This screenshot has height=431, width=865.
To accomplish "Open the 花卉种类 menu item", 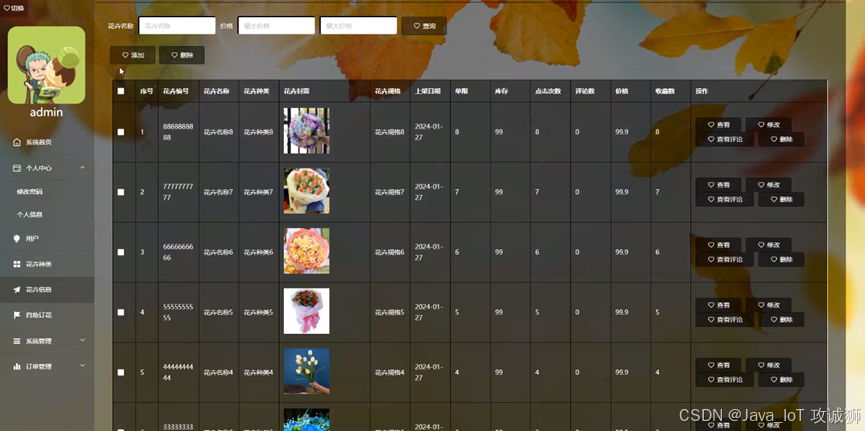I will coord(47,264).
